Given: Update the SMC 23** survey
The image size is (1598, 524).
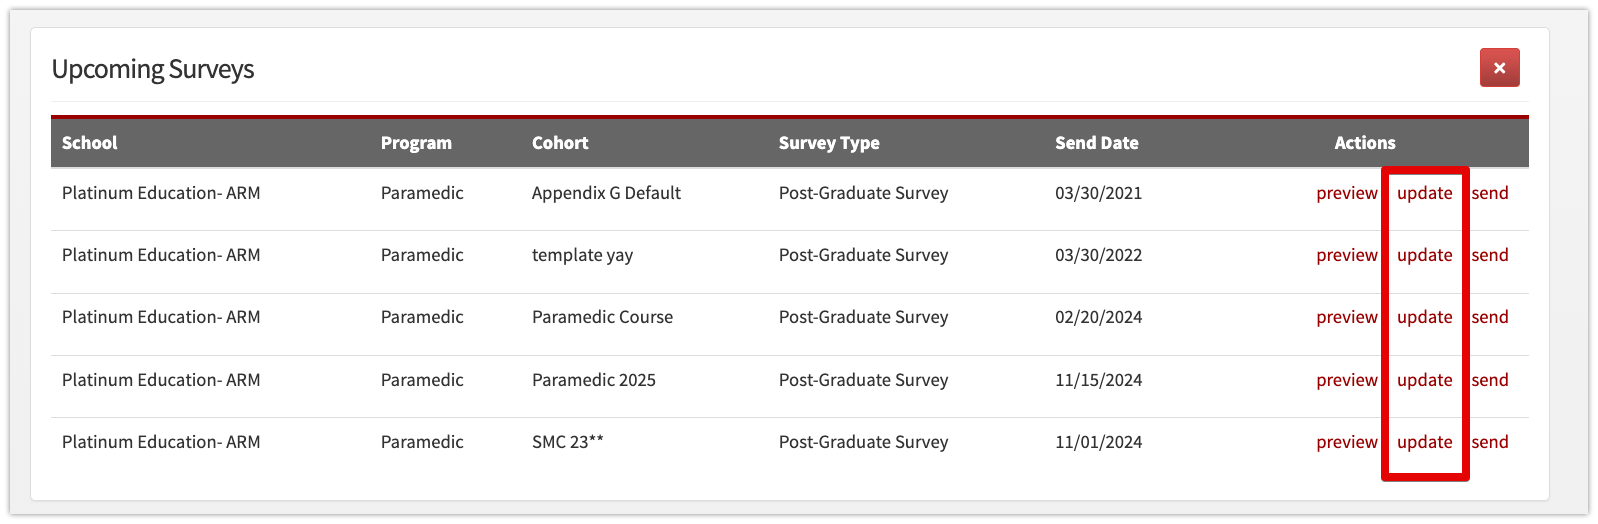Looking at the screenshot, I should (x=1424, y=442).
